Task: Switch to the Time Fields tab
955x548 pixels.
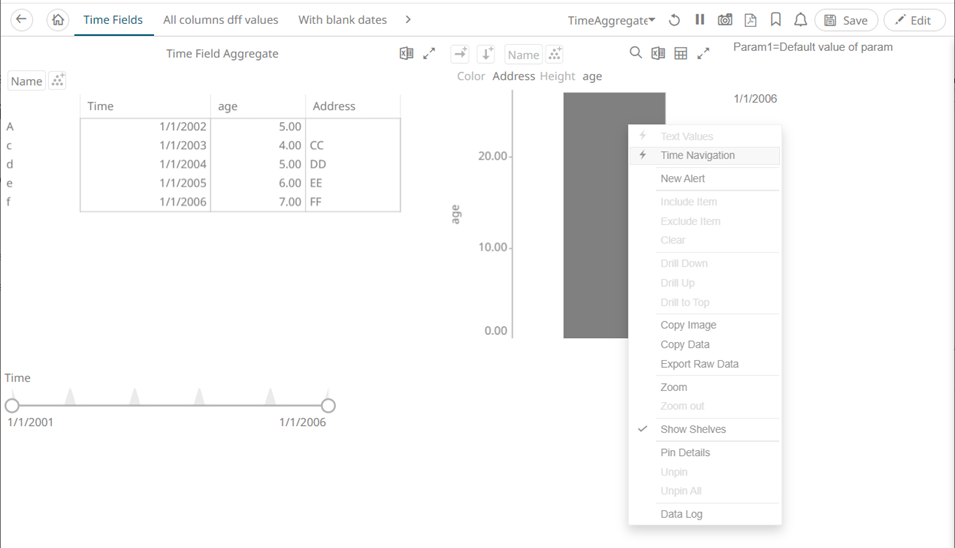Action: coord(113,20)
